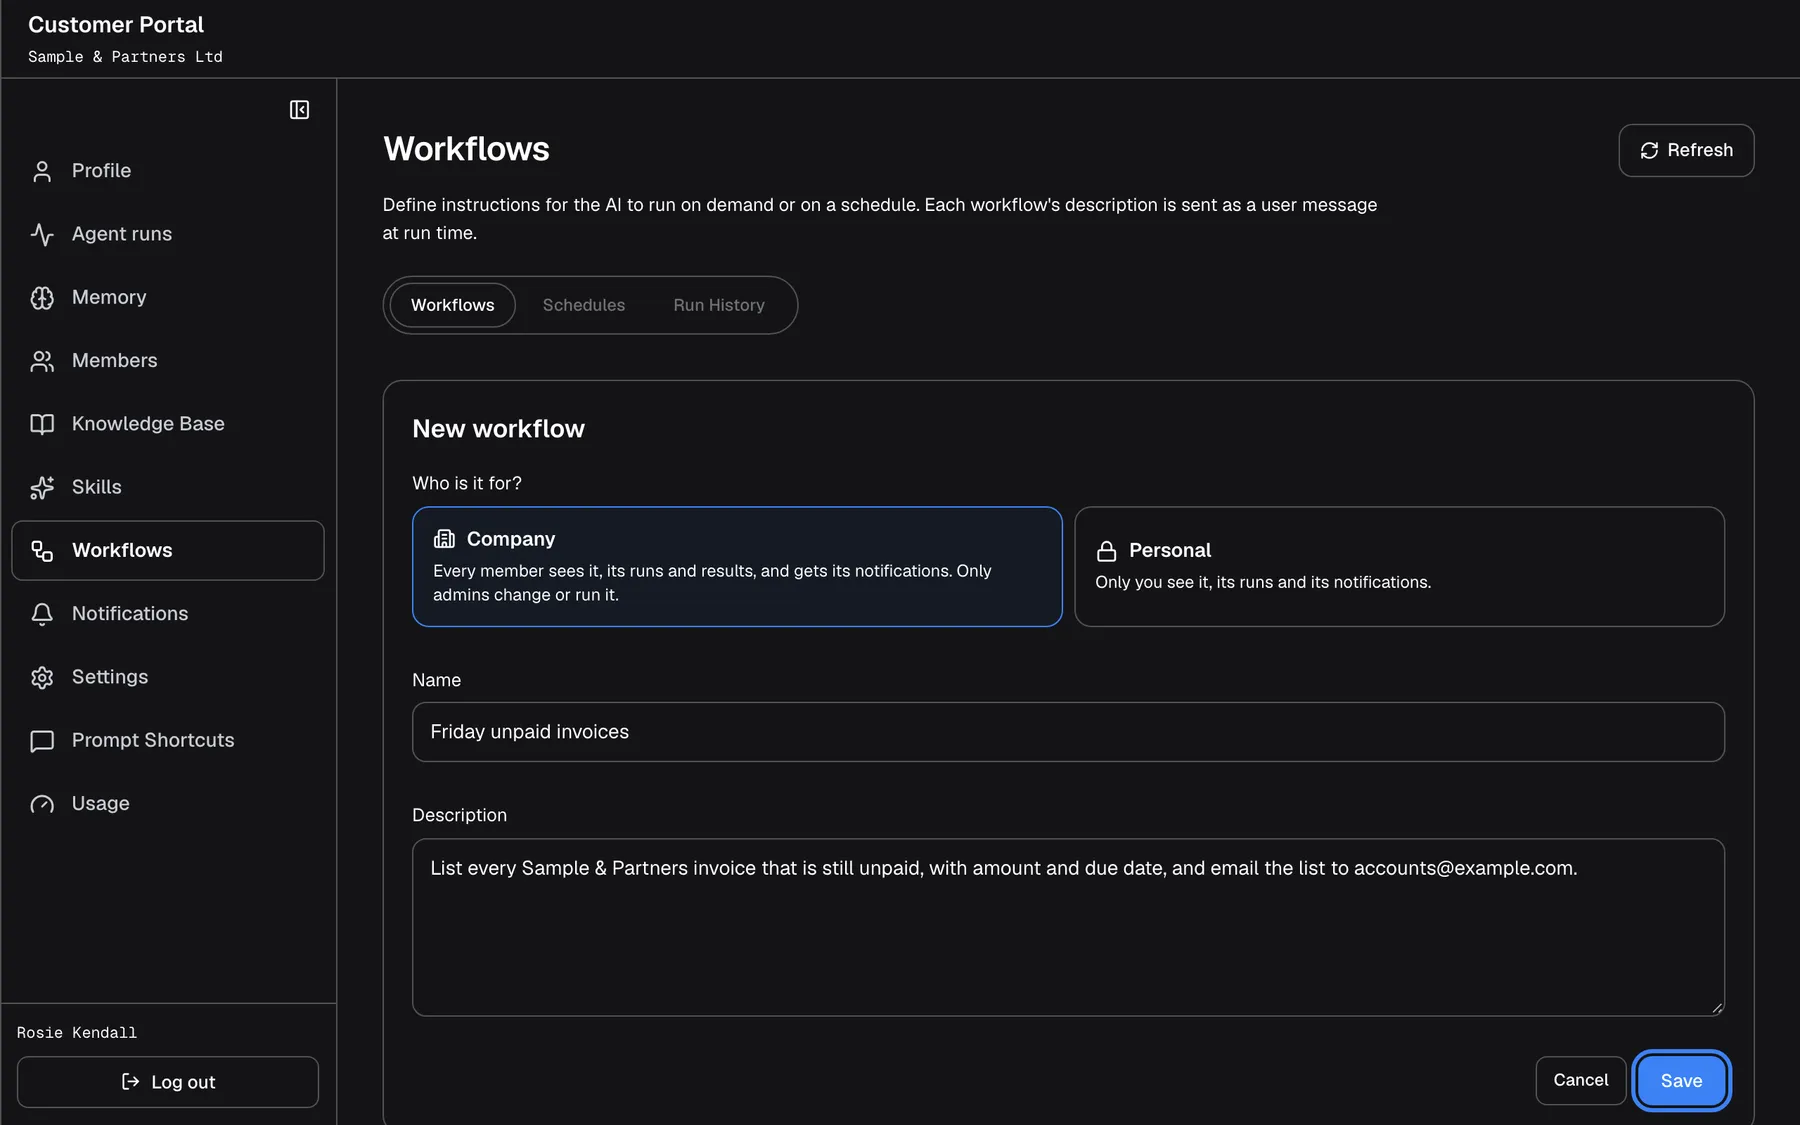
Task: Log out of the portal
Action: pyautogui.click(x=168, y=1082)
